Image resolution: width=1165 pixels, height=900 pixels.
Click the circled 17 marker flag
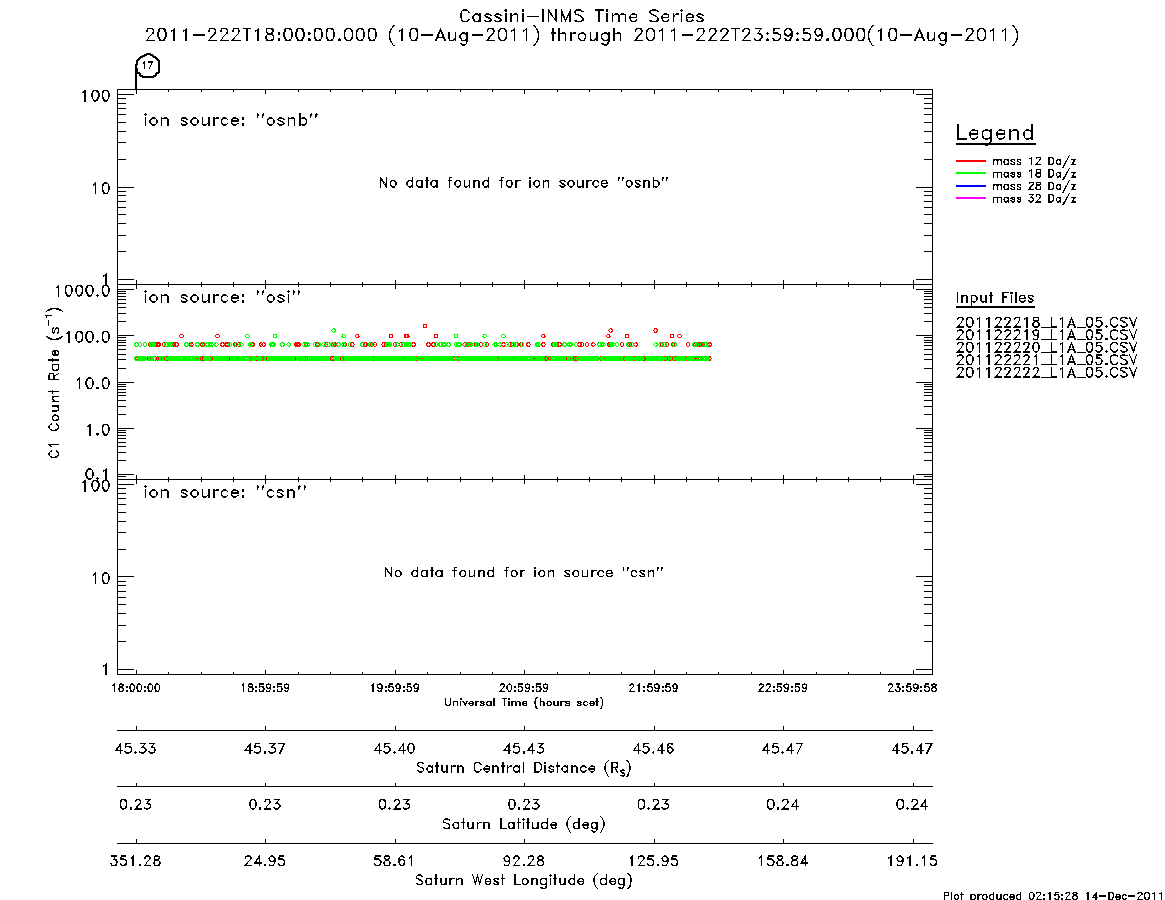[x=148, y=65]
